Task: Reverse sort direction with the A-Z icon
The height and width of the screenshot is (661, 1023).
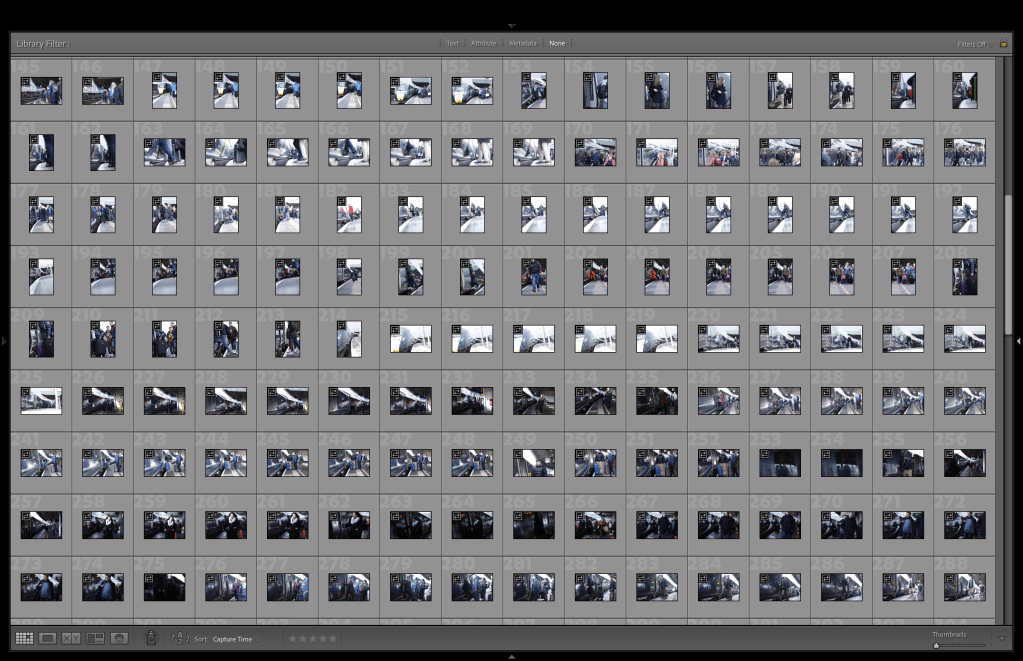Action: [x=180, y=638]
